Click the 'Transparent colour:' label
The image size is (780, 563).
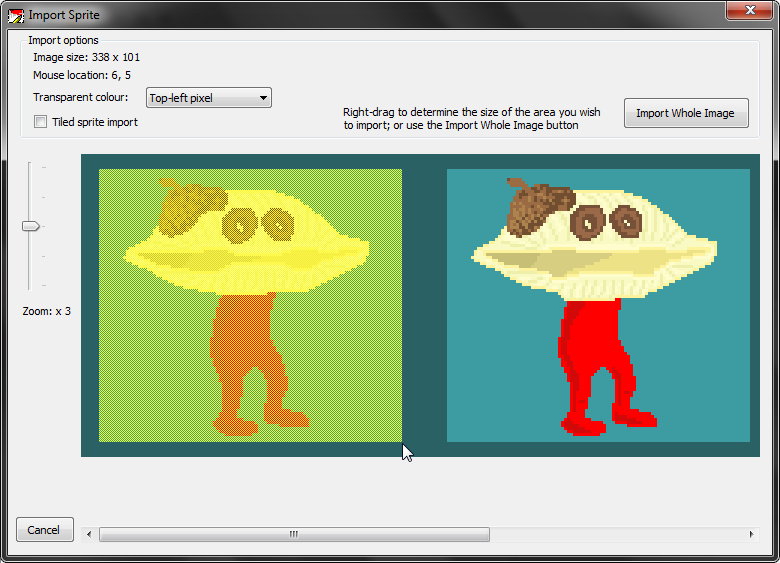(x=81, y=97)
